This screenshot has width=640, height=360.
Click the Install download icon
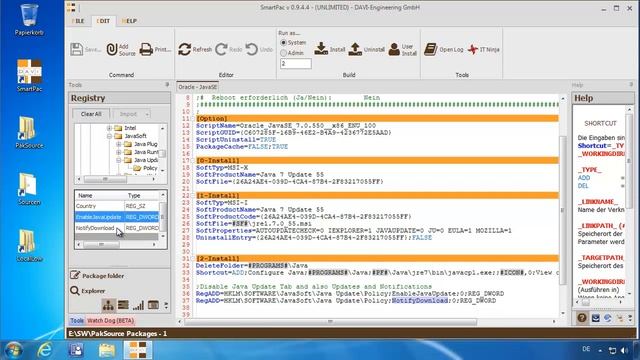tap(321, 49)
